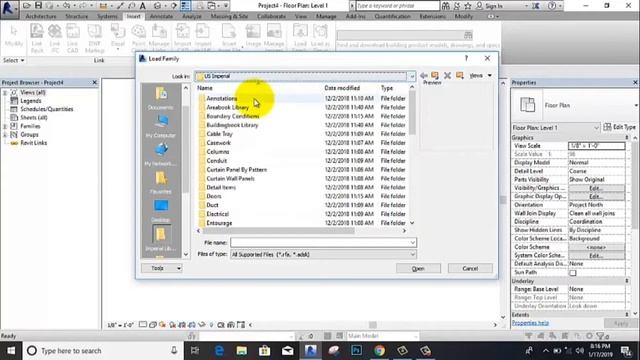Open Imperial Library in places sidebar

click(x=161, y=239)
